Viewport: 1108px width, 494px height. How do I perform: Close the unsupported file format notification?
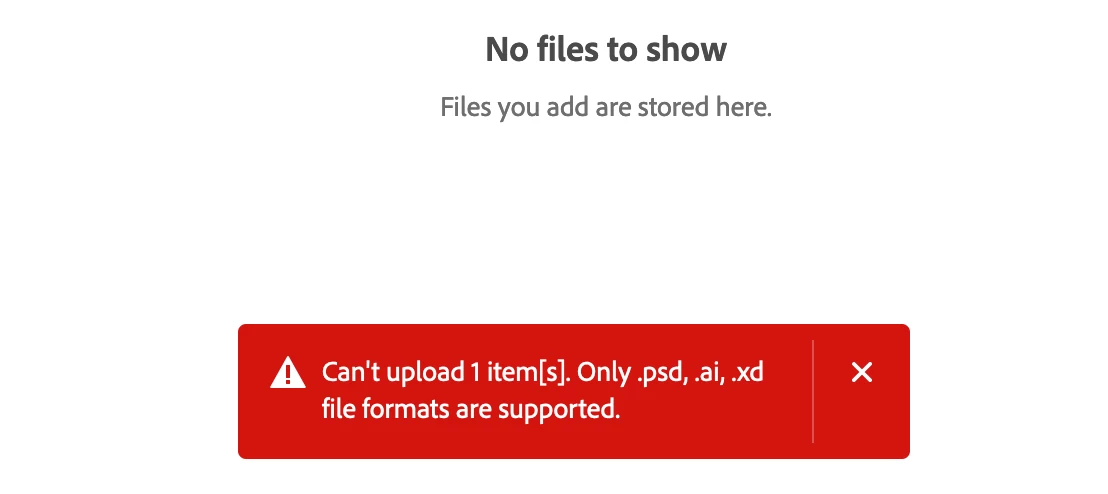pos(861,372)
